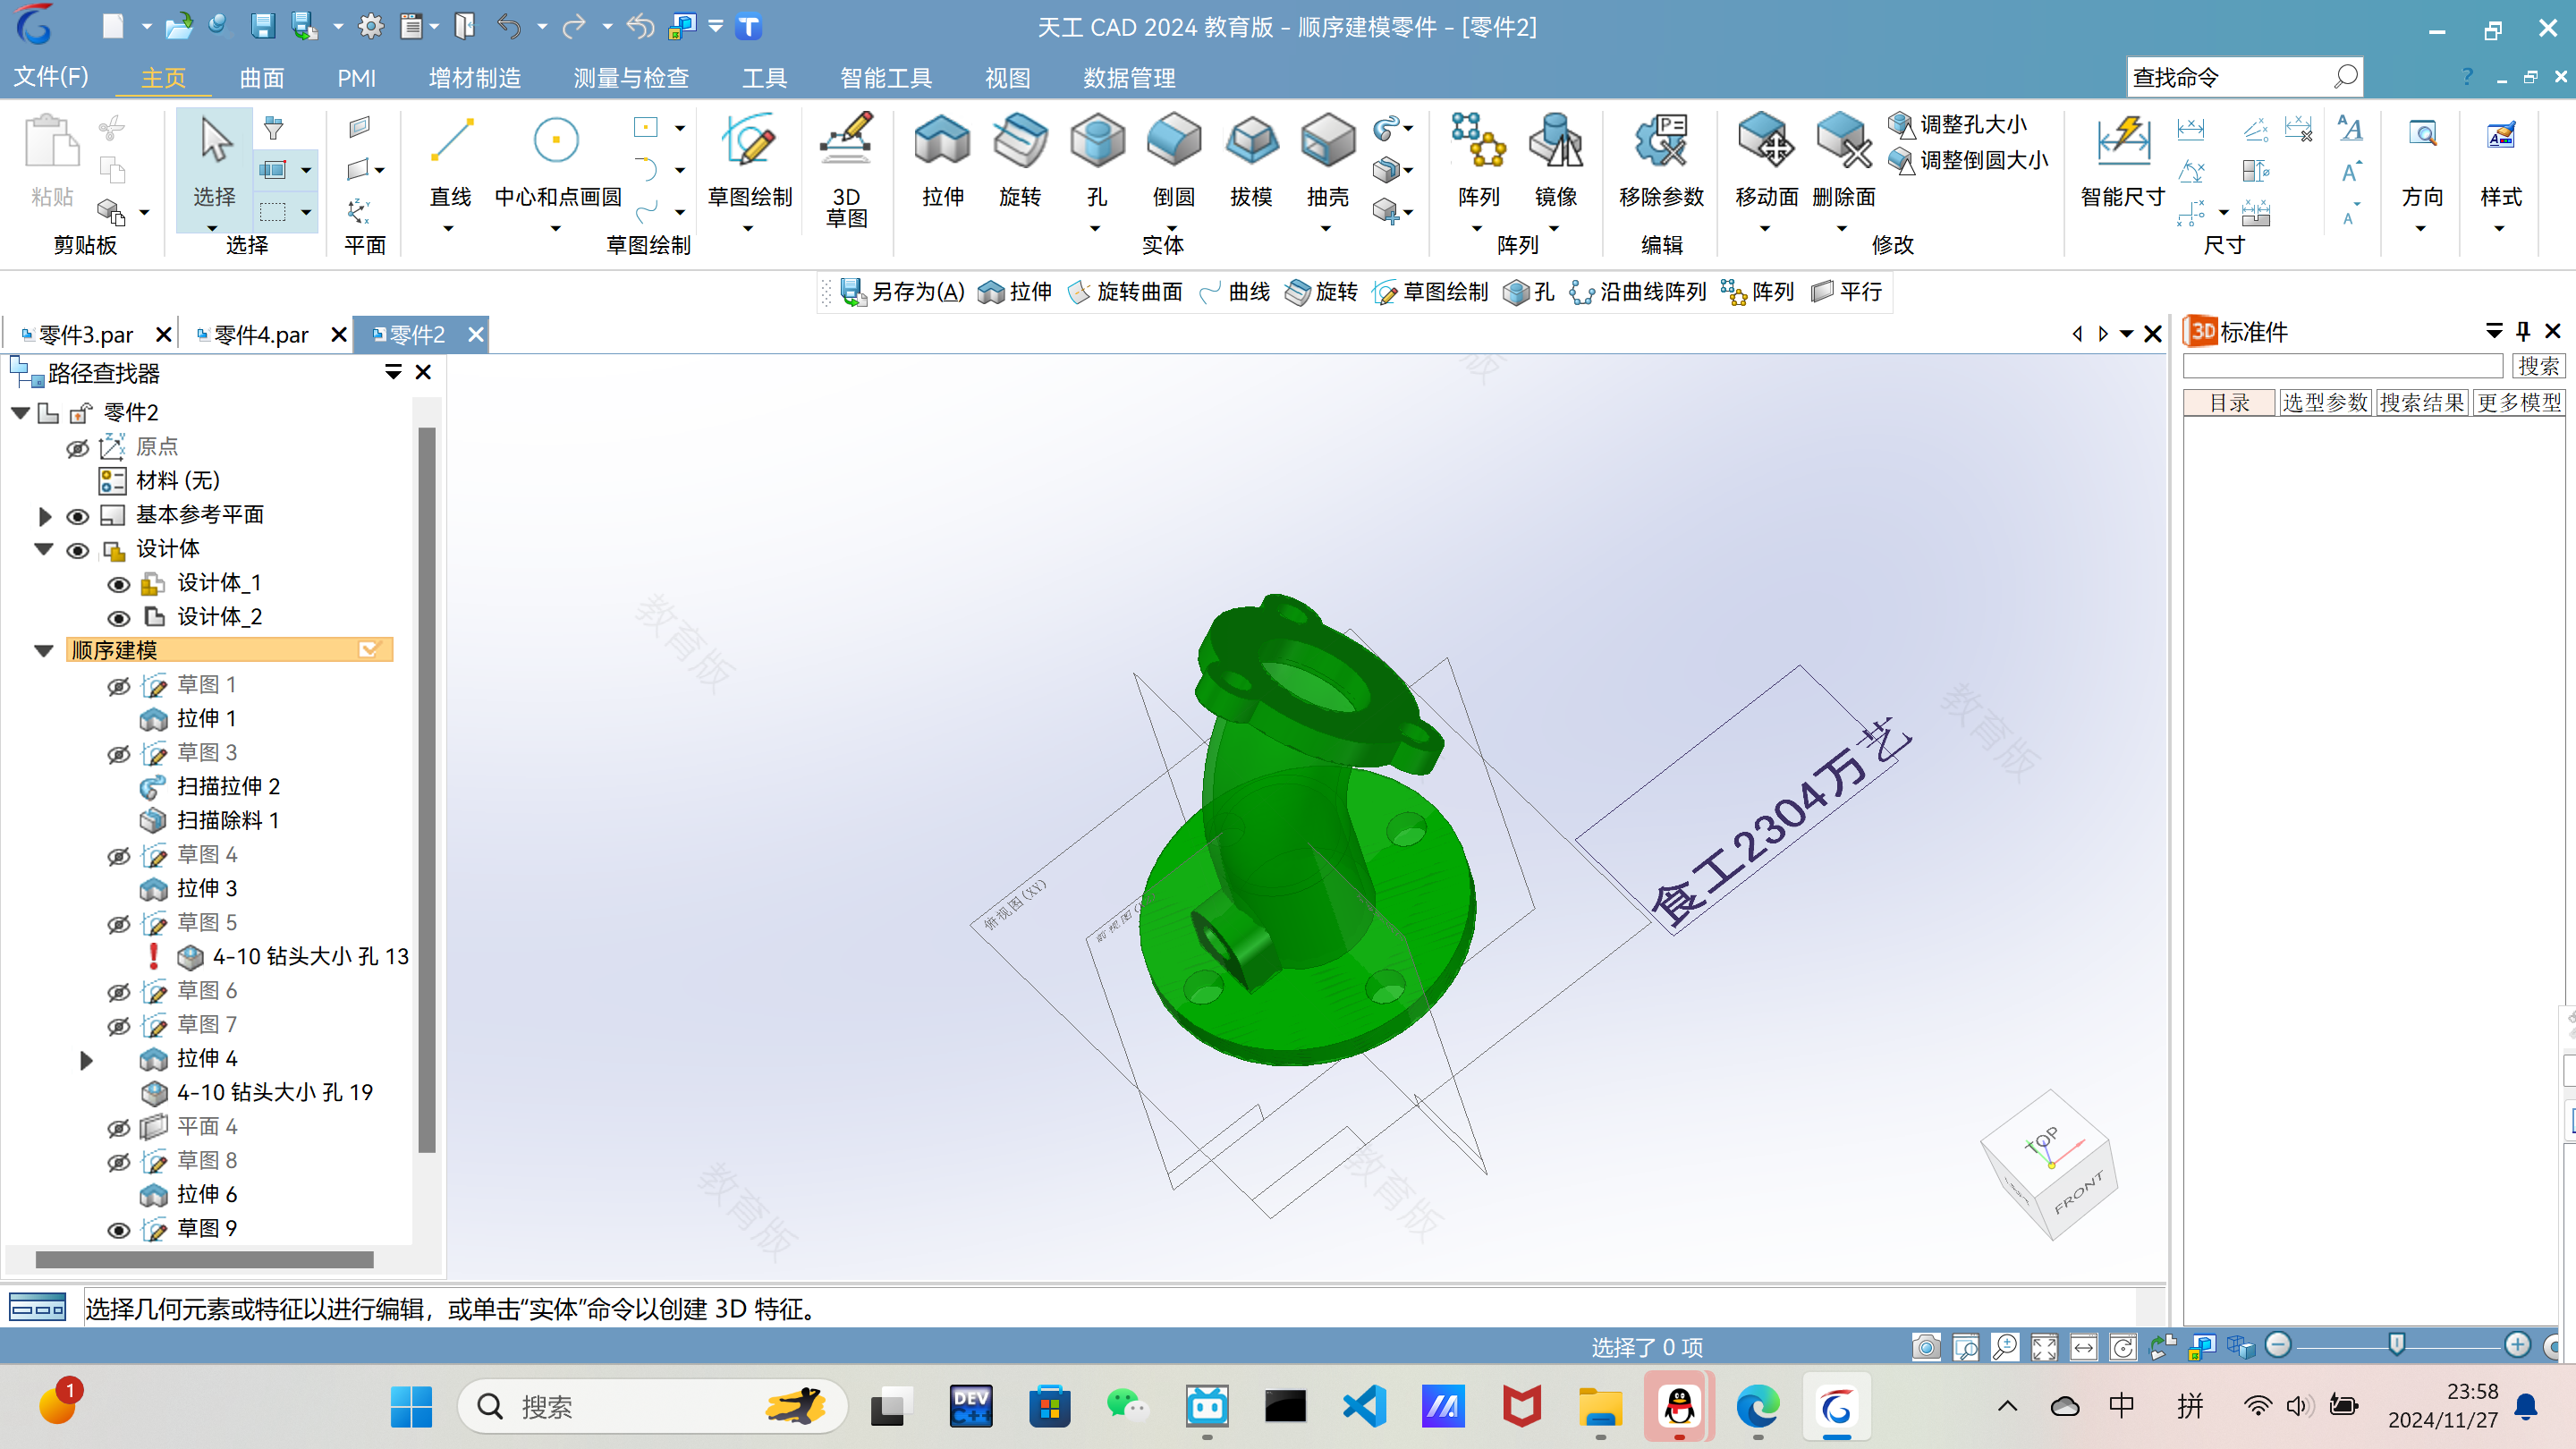Screen dimensions: 2576x1449
Task: Show 平面 4 via its eye icon
Action: coord(118,1128)
